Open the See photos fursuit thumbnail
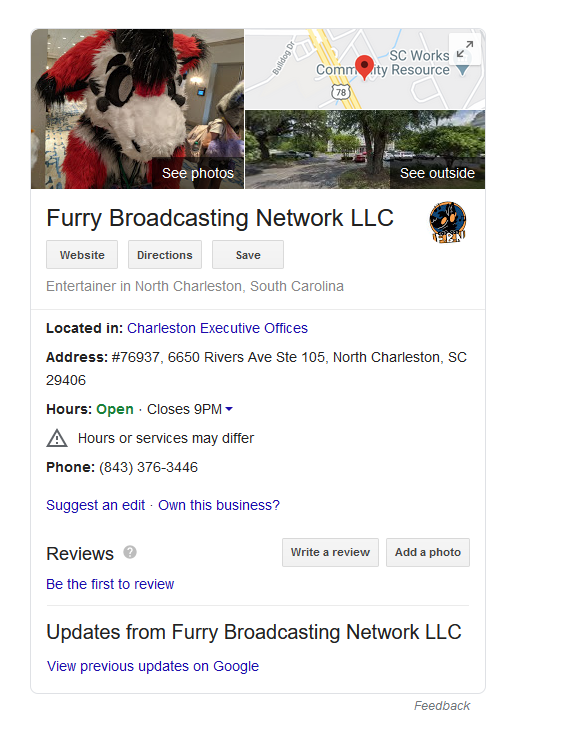The width and height of the screenshot is (561, 729). pos(138,109)
